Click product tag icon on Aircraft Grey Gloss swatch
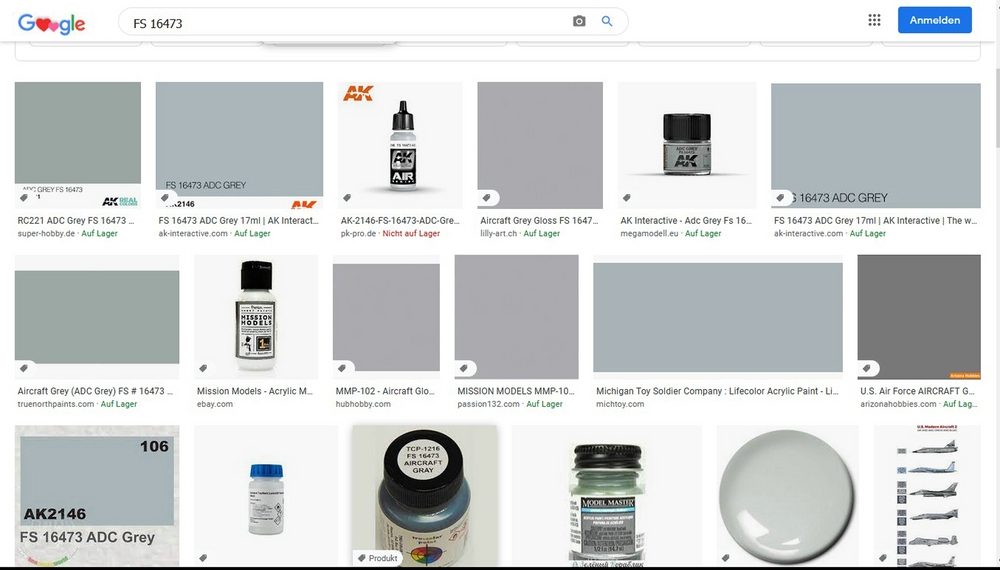The image size is (1000, 570). click(487, 198)
